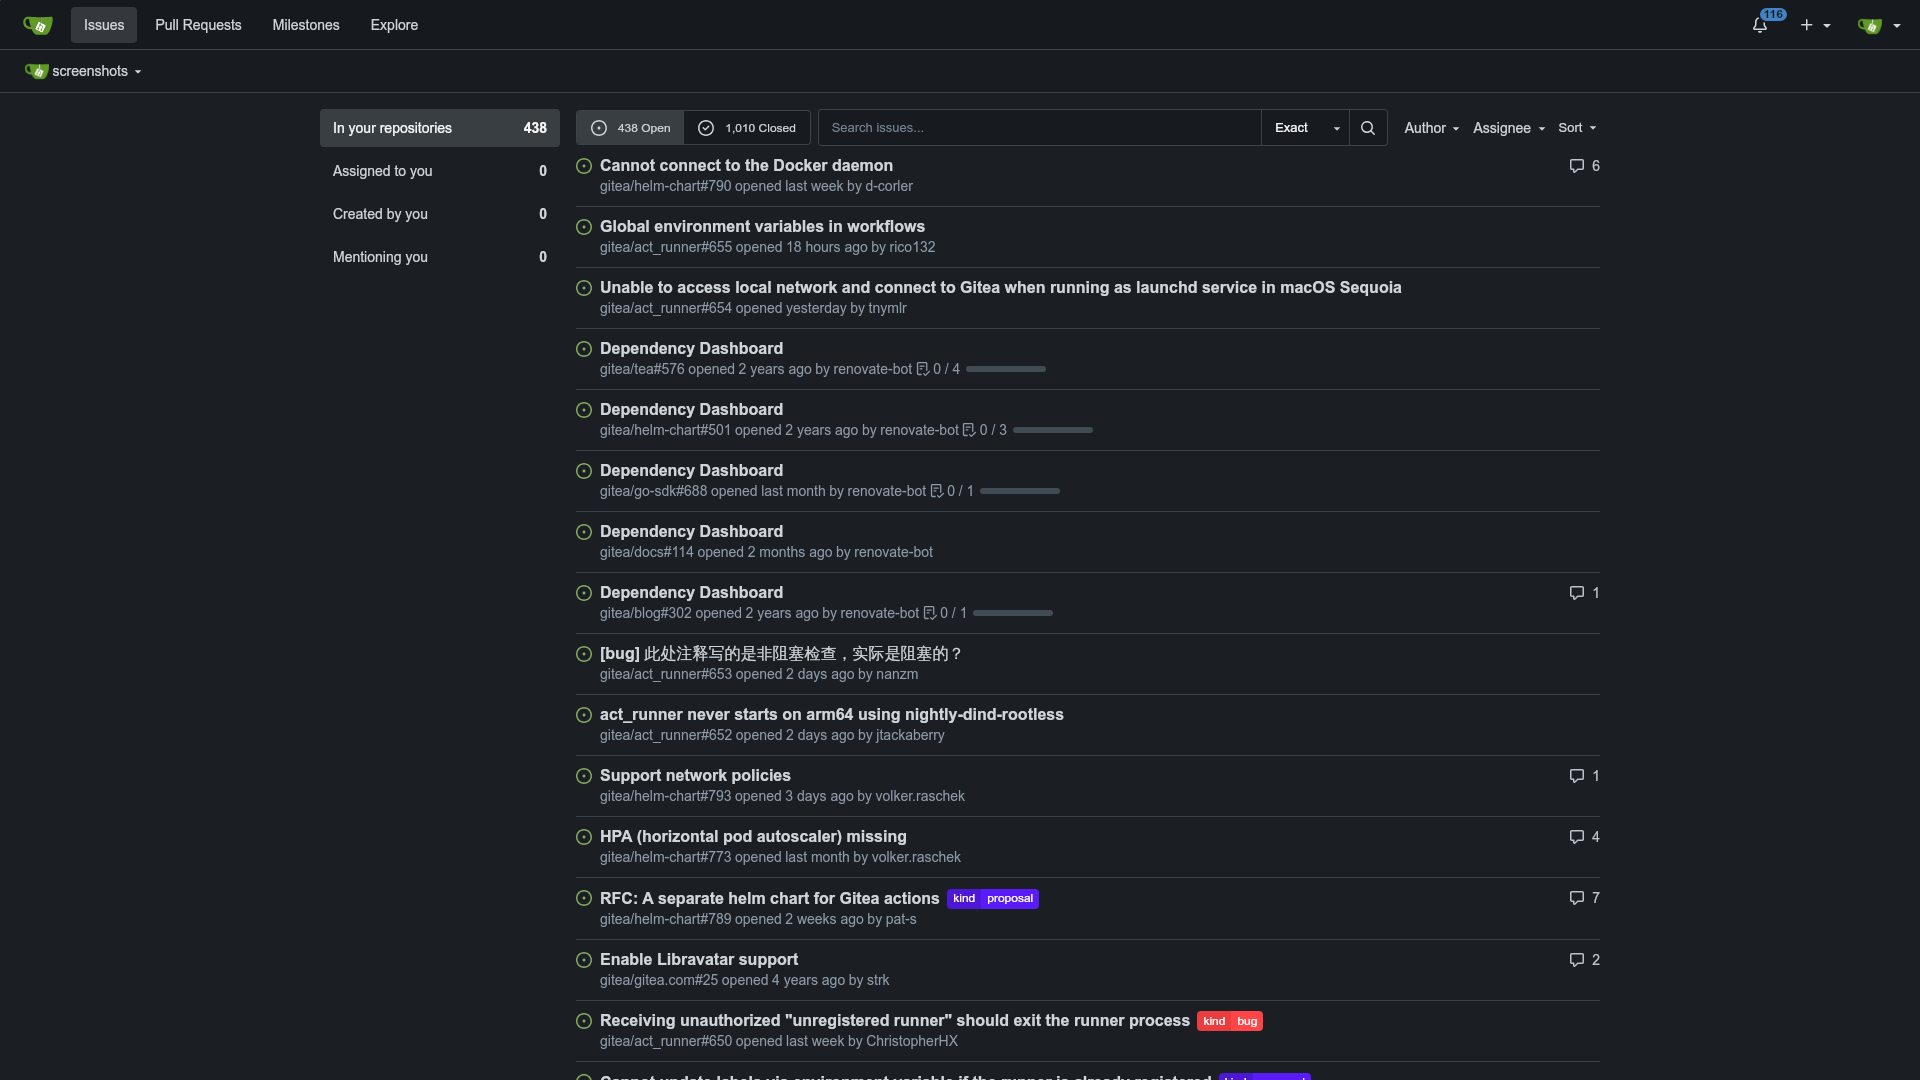Go to Pull Requests tab
This screenshot has width=1920, height=1080.
198,25
